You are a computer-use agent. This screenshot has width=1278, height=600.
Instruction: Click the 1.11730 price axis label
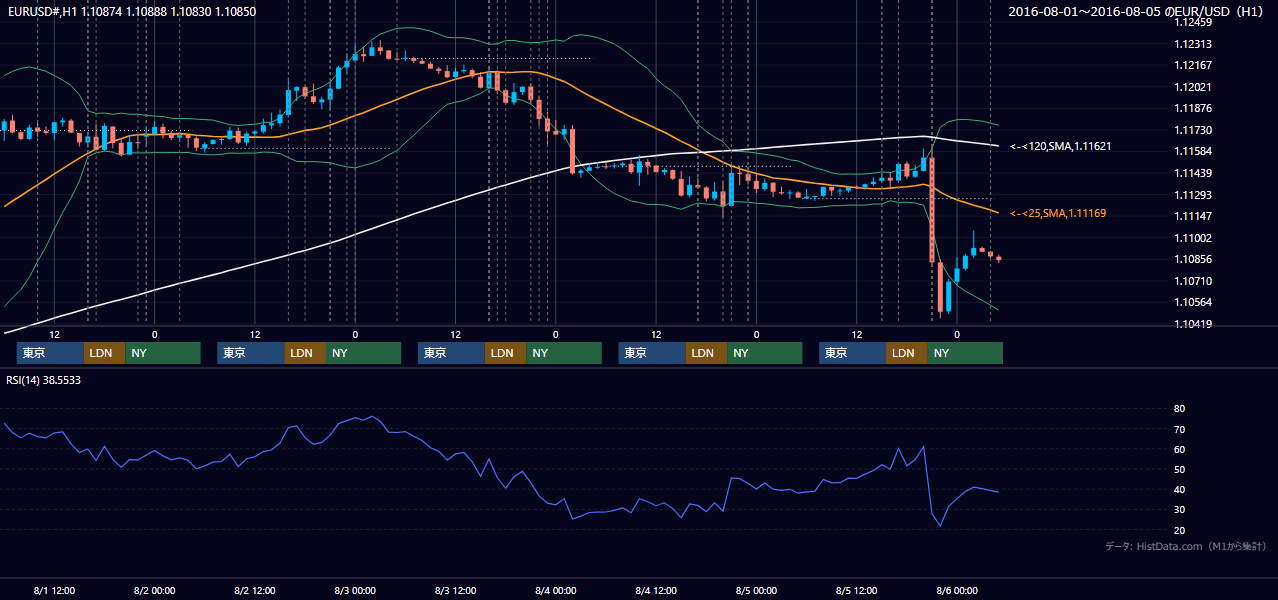pos(1193,130)
